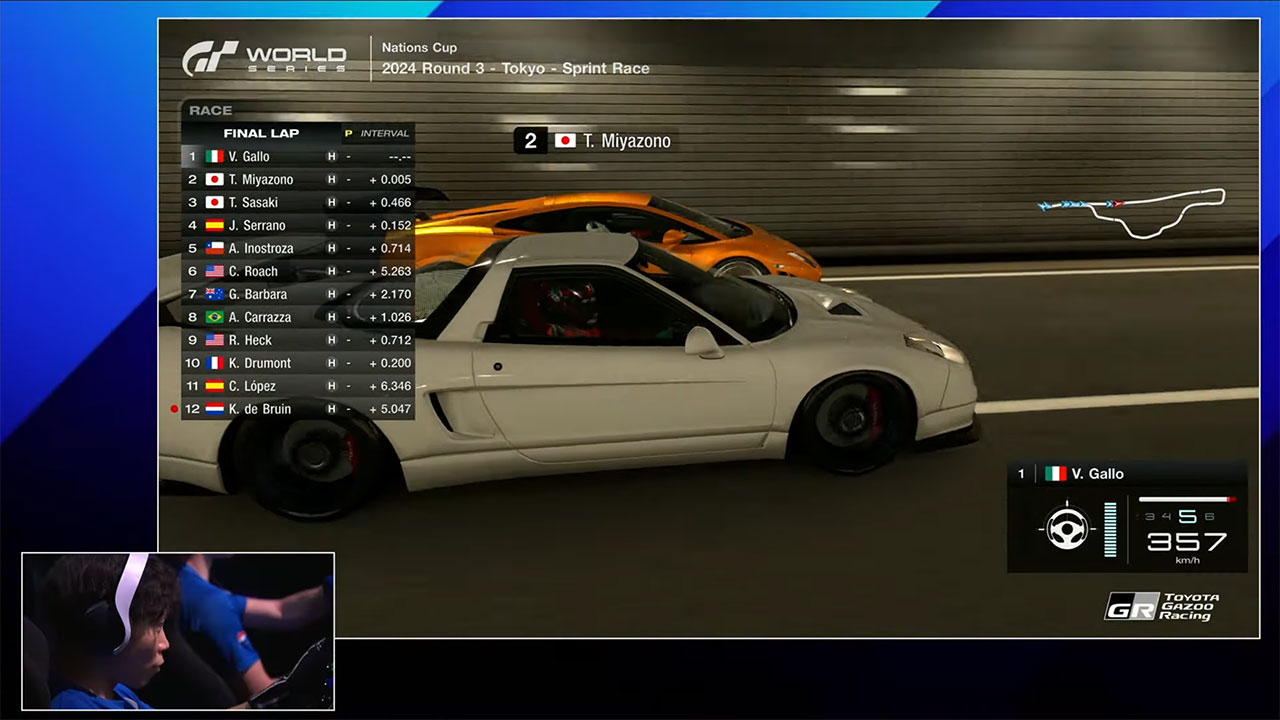Click A. Carrazza in the standings list
This screenshot has height=720, width=1280.
pos(260,318)
